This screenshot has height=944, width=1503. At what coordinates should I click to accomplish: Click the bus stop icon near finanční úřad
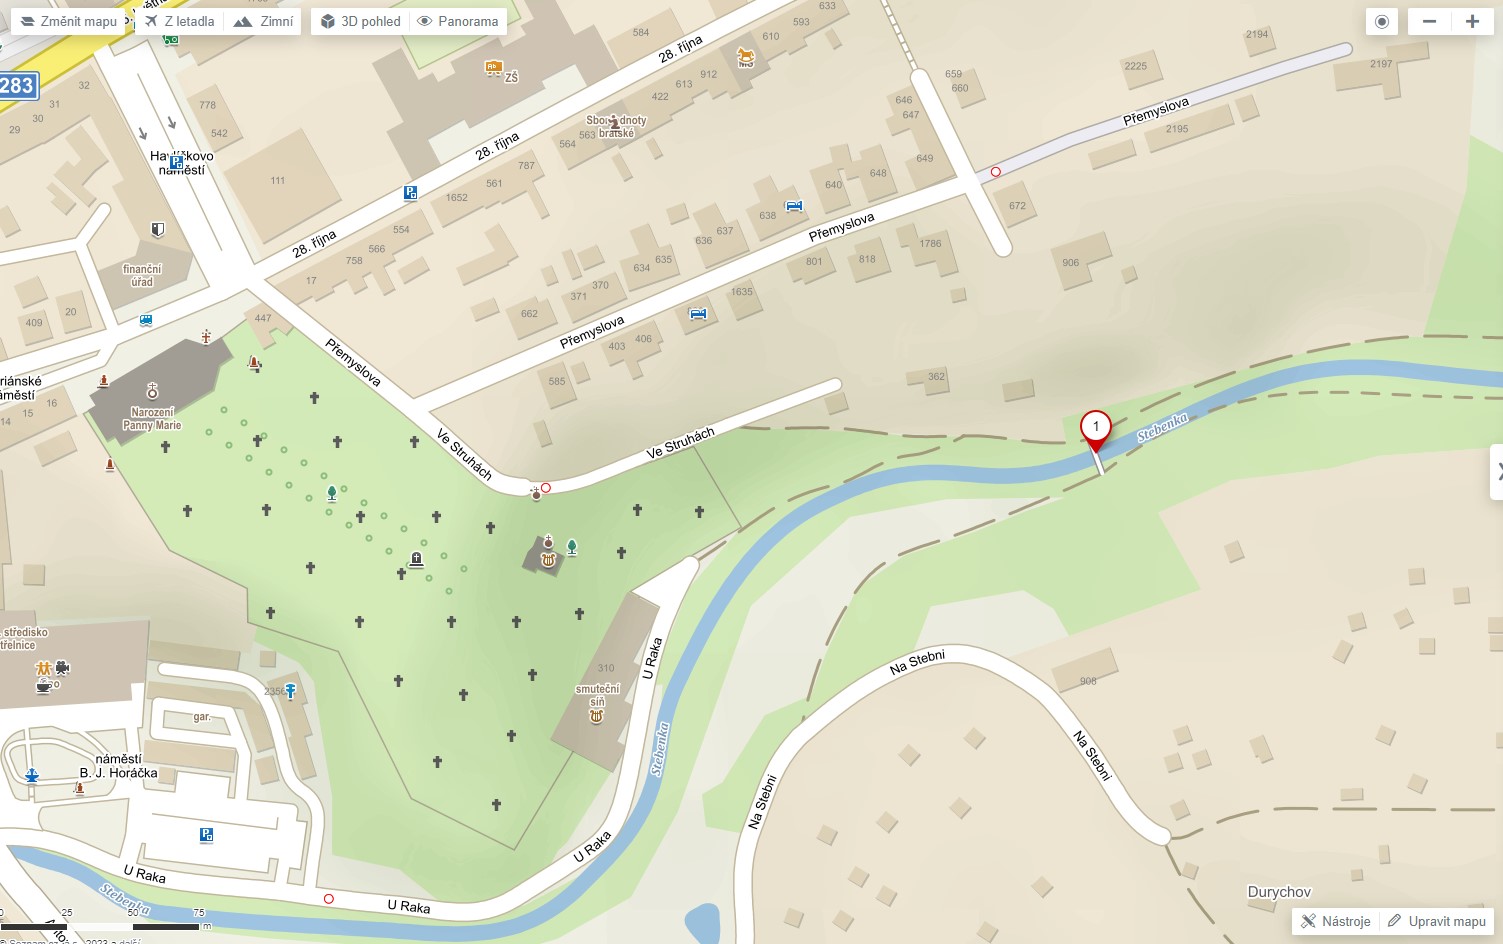(146, 321)
